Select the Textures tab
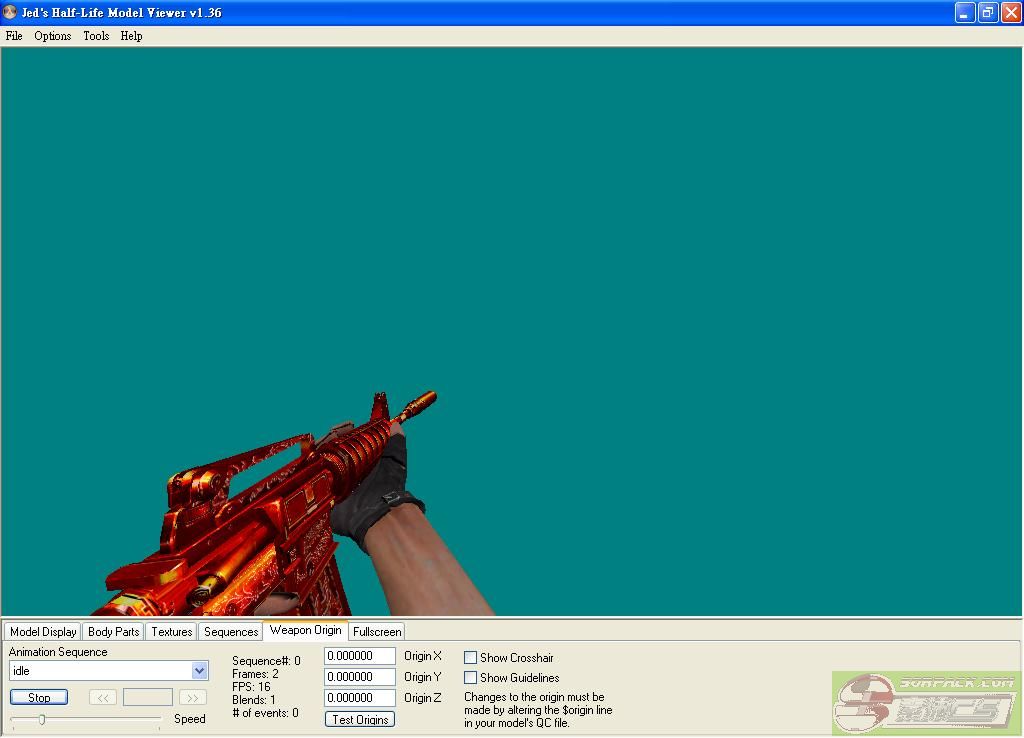The width and height of the screenshot is (1024, 738). coord(171,632)
